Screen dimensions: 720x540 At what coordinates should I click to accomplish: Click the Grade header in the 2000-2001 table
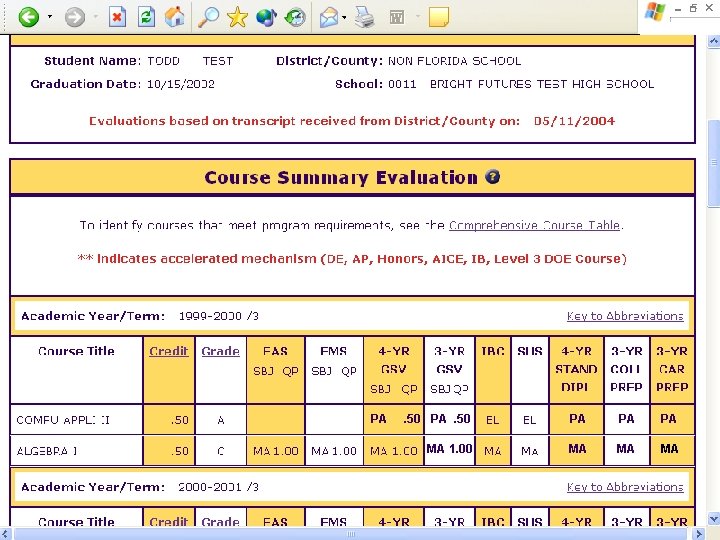[220, 522]
